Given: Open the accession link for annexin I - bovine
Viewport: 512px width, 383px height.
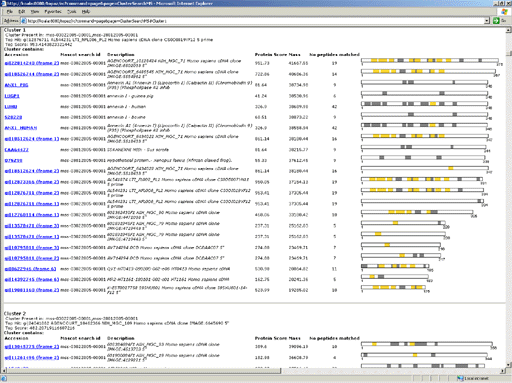Looking at the screenshot, I should coord(13,117).
